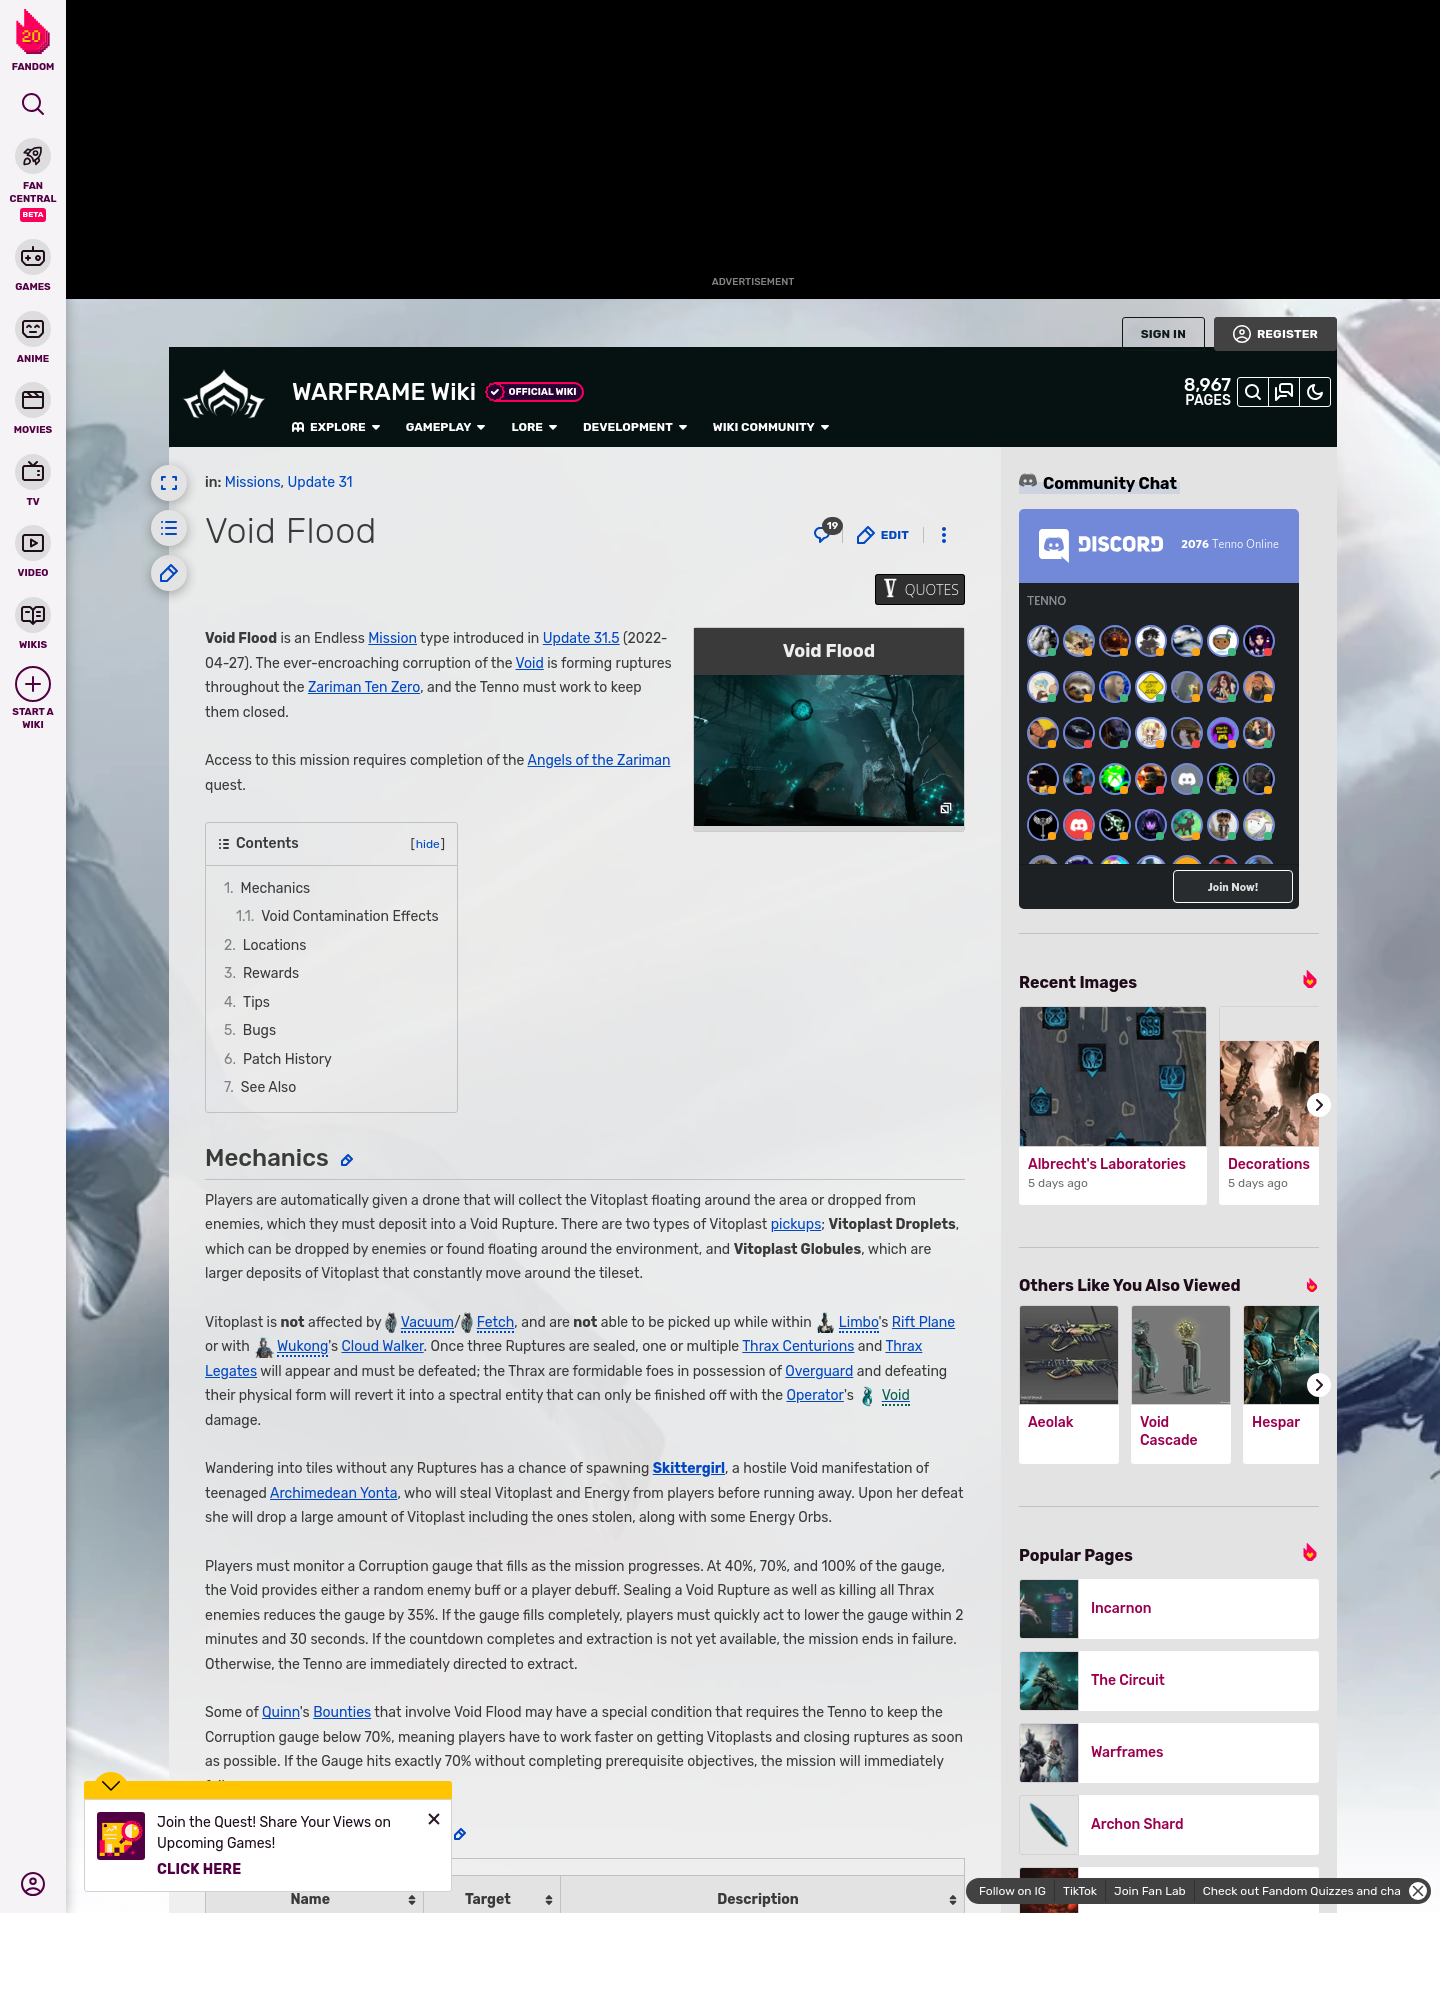Jump to Mechanics in Contents

275,888
